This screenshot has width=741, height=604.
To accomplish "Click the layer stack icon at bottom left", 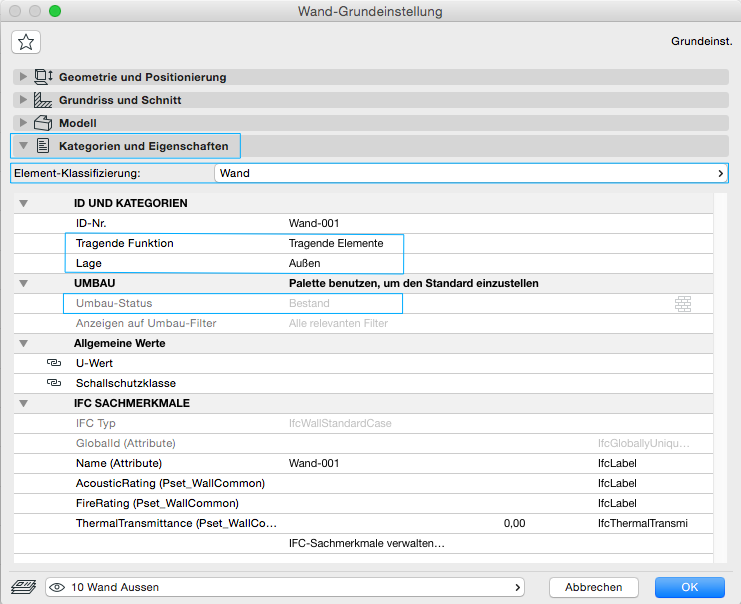I will (23, 587).
